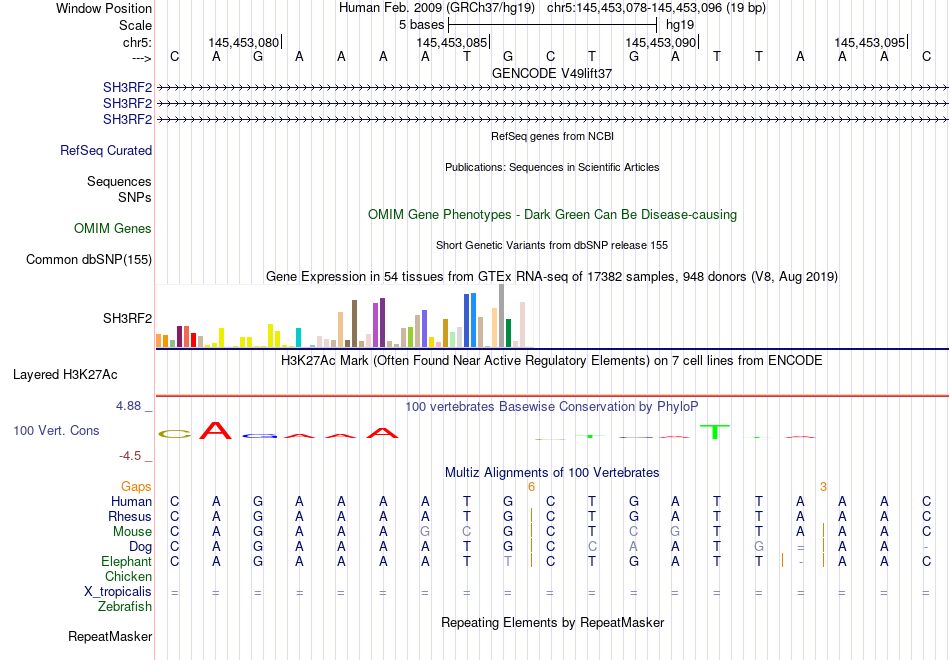Select the X_tropicalis alignment row label
950x660 pixels.
click(x=118, y=592)
